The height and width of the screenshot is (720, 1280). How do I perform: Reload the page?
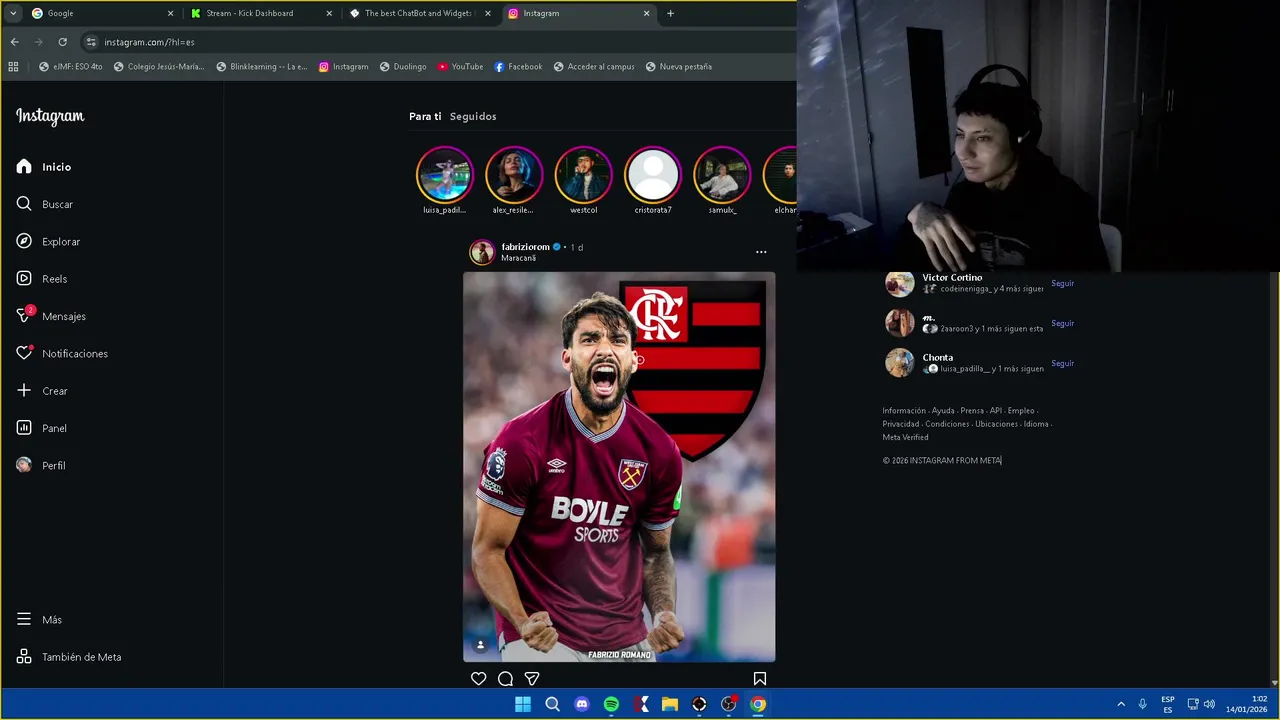tap(62, 42)
